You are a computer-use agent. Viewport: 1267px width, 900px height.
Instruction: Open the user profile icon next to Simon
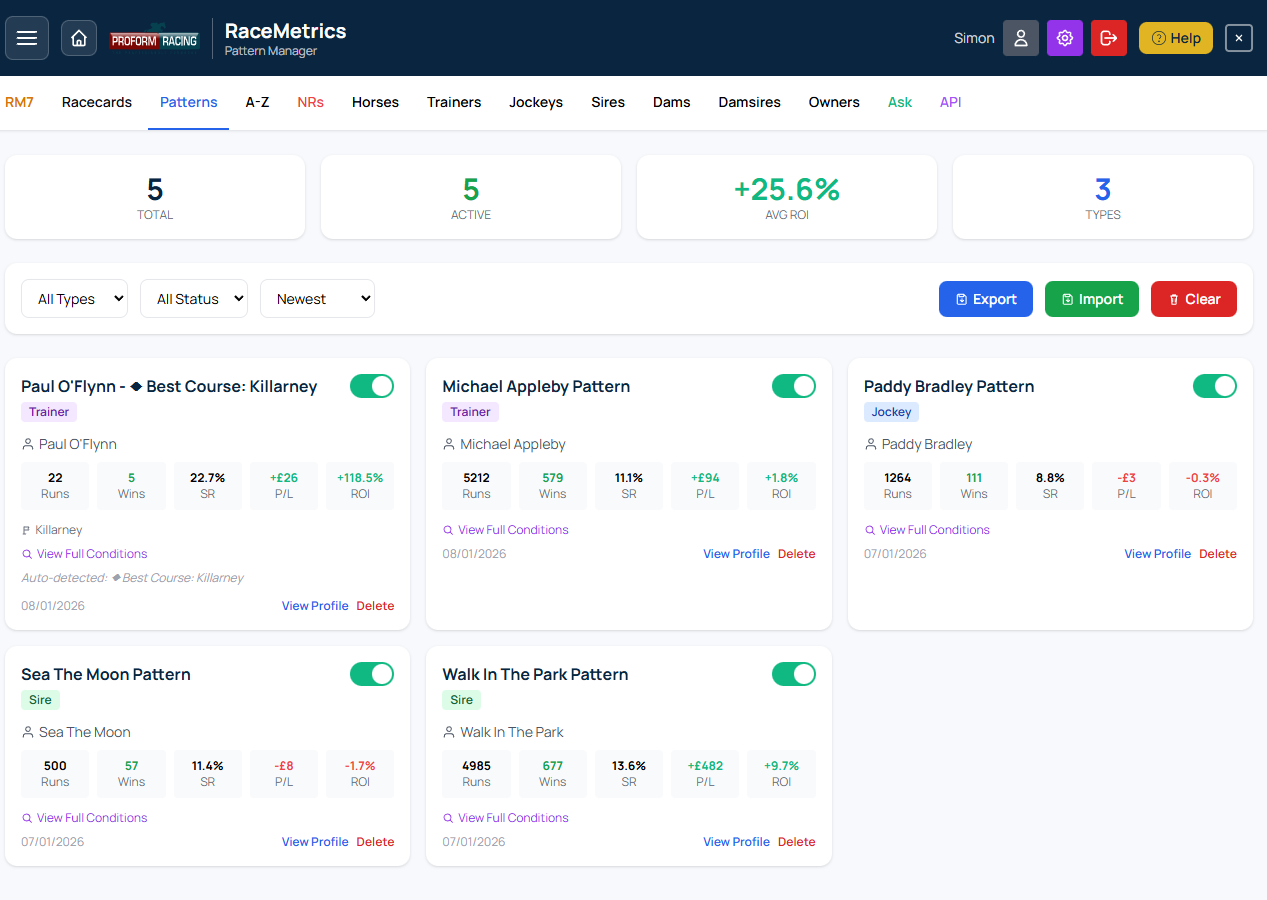point(1020,37)
